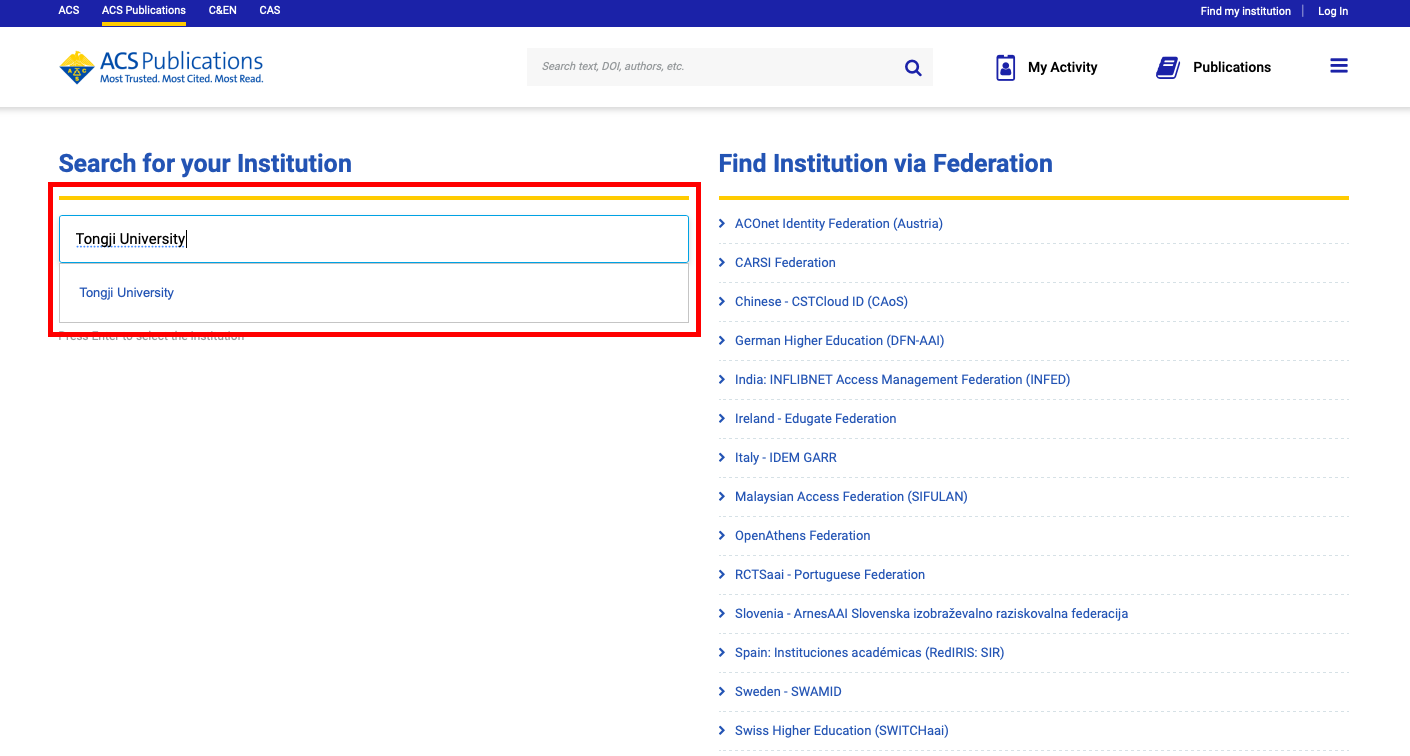Click the My Activity label
Screen dimensions: 1410x756
1063,67
